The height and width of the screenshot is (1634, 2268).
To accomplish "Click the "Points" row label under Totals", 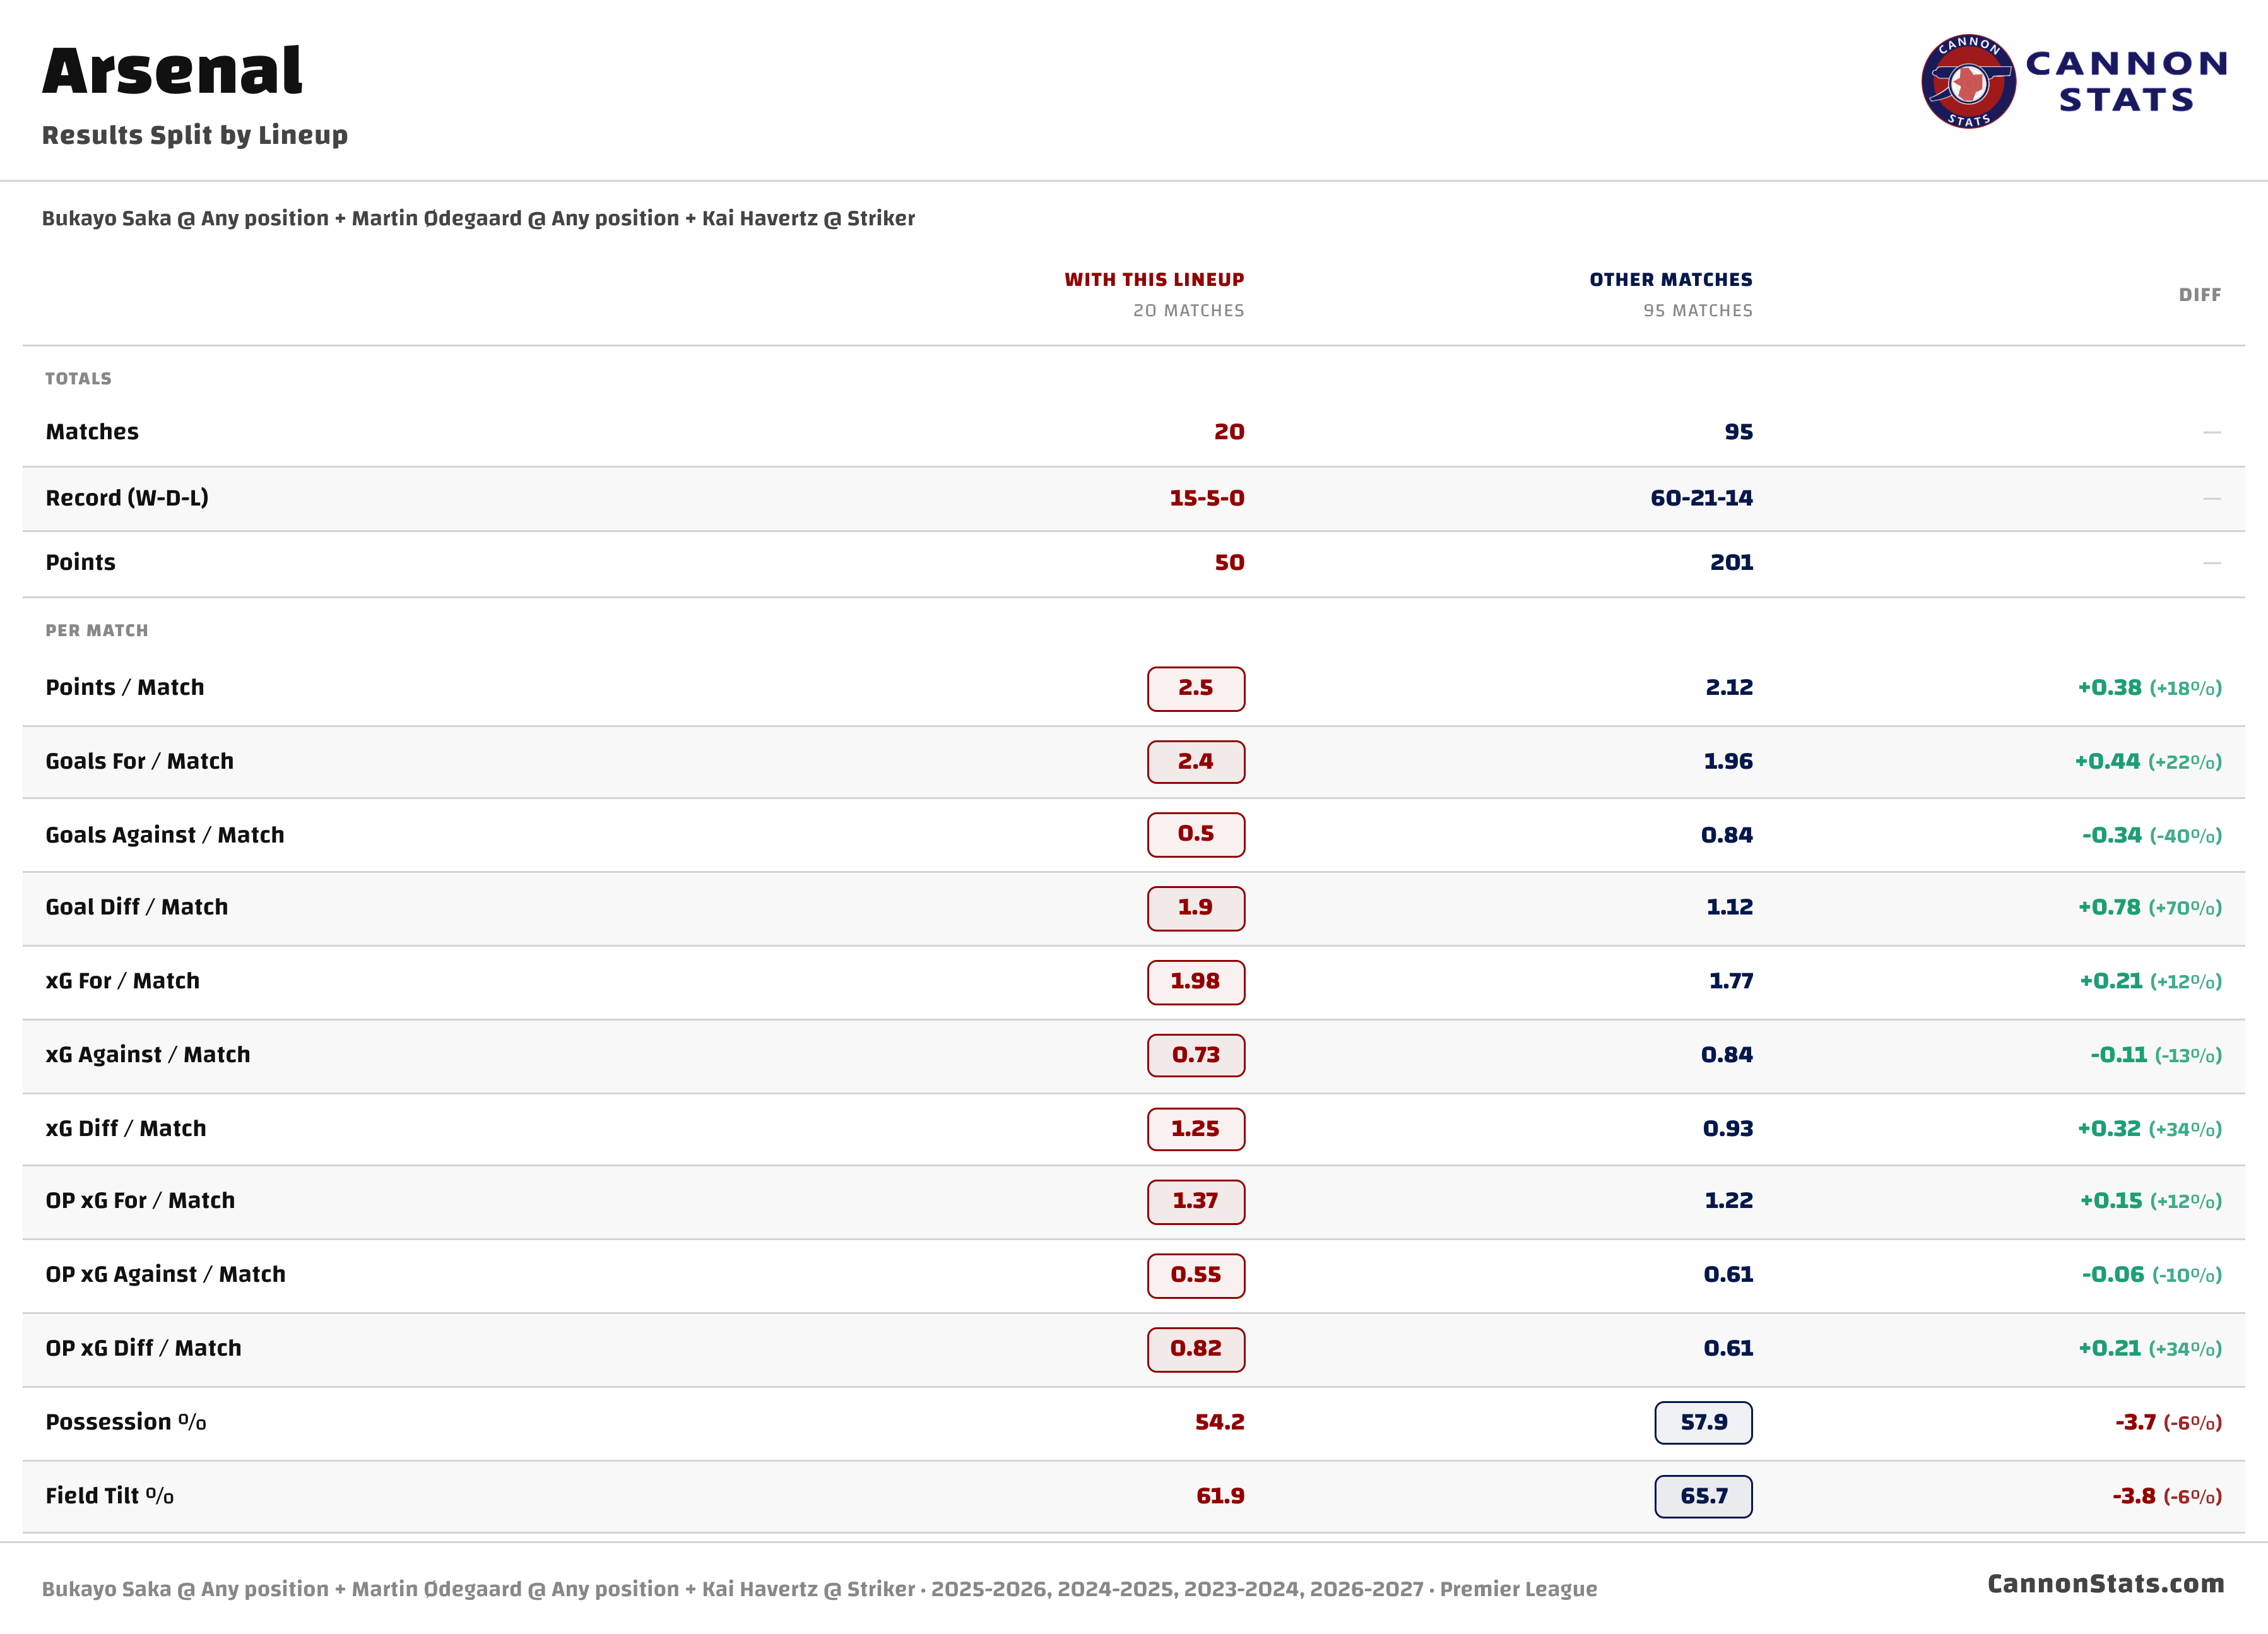I will [x=80, y=563].
